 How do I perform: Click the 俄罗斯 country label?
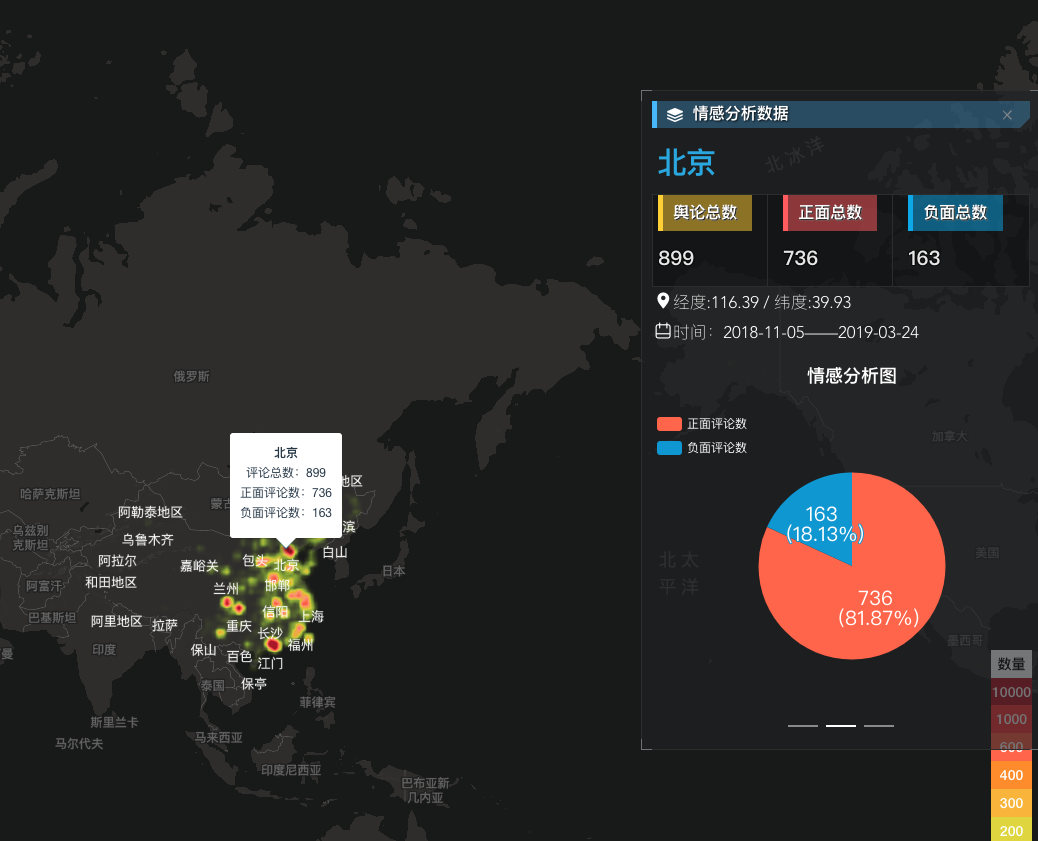191,376
